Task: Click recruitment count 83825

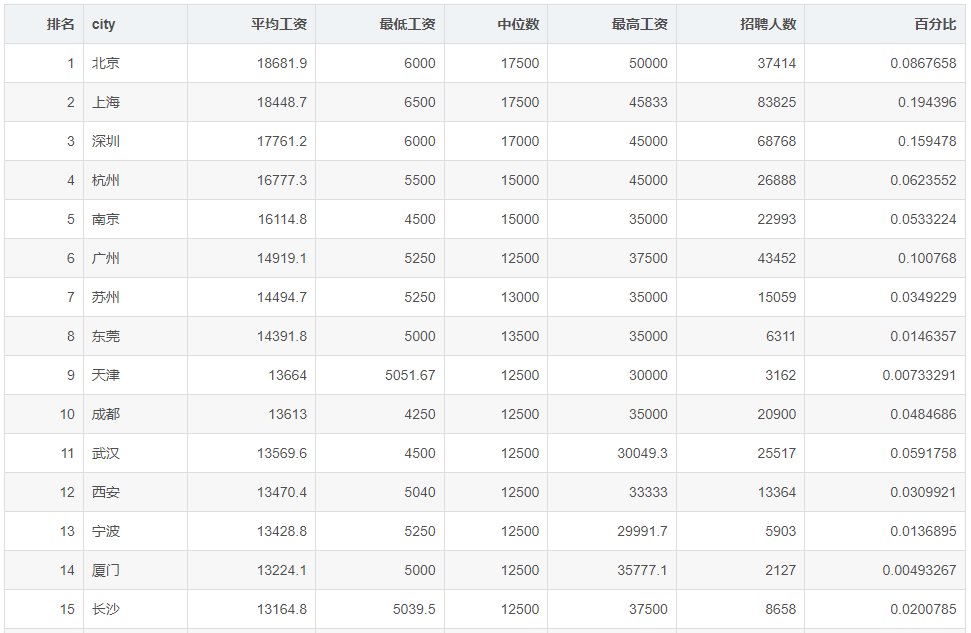Action: 777,102
